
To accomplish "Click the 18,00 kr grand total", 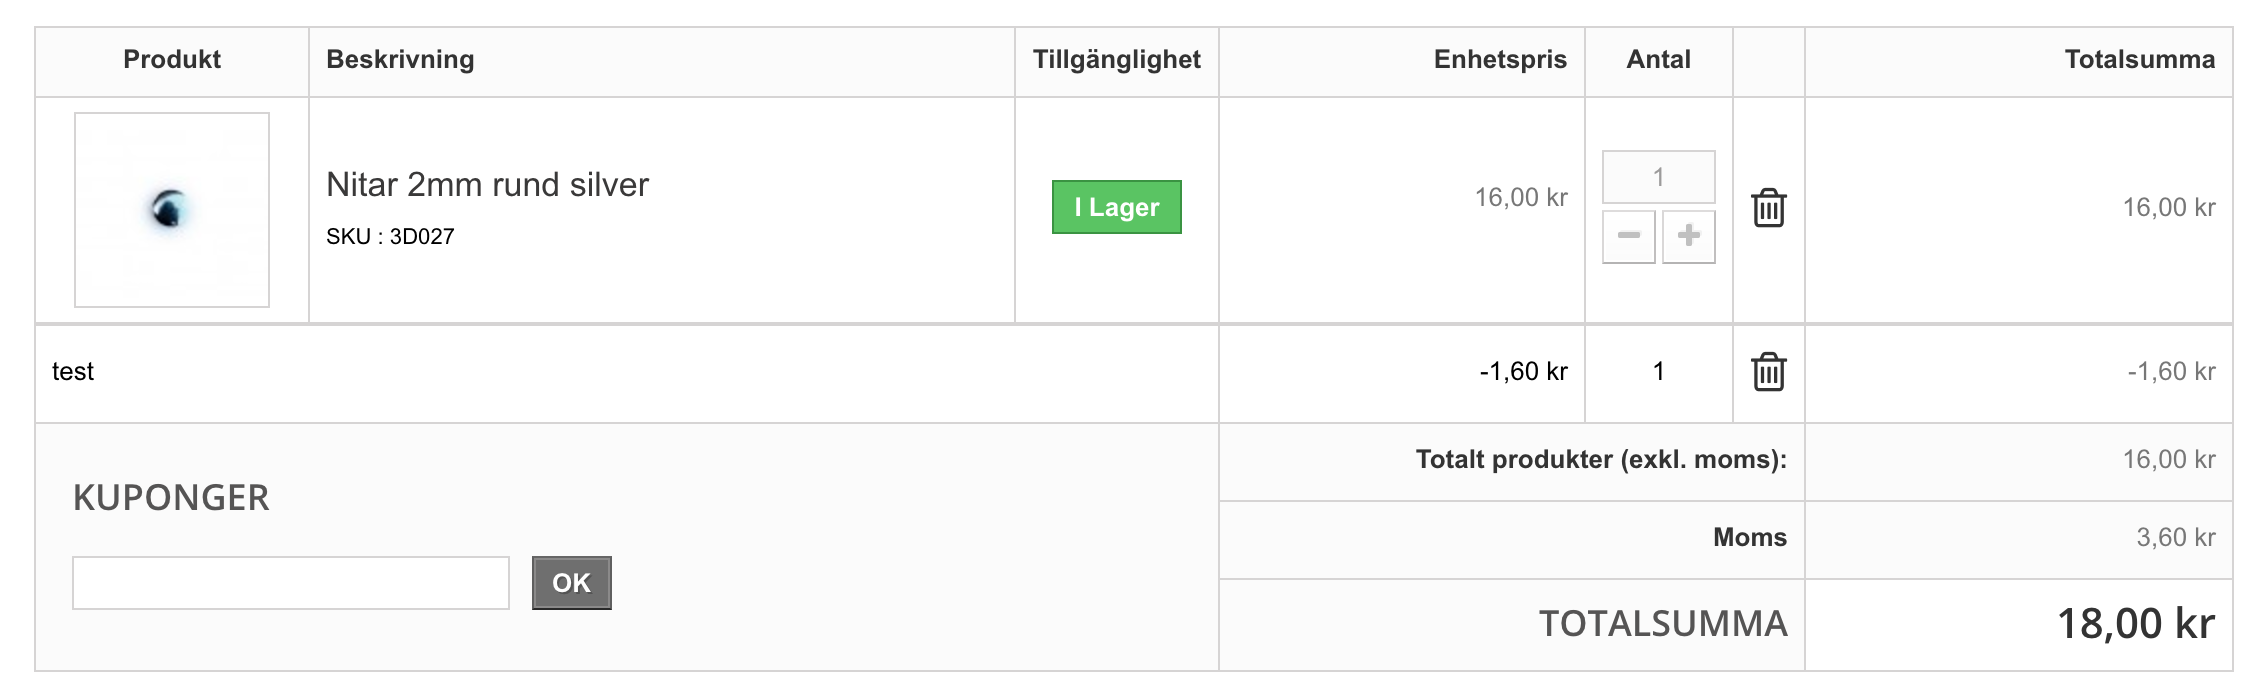I will tap(2135, 624).
